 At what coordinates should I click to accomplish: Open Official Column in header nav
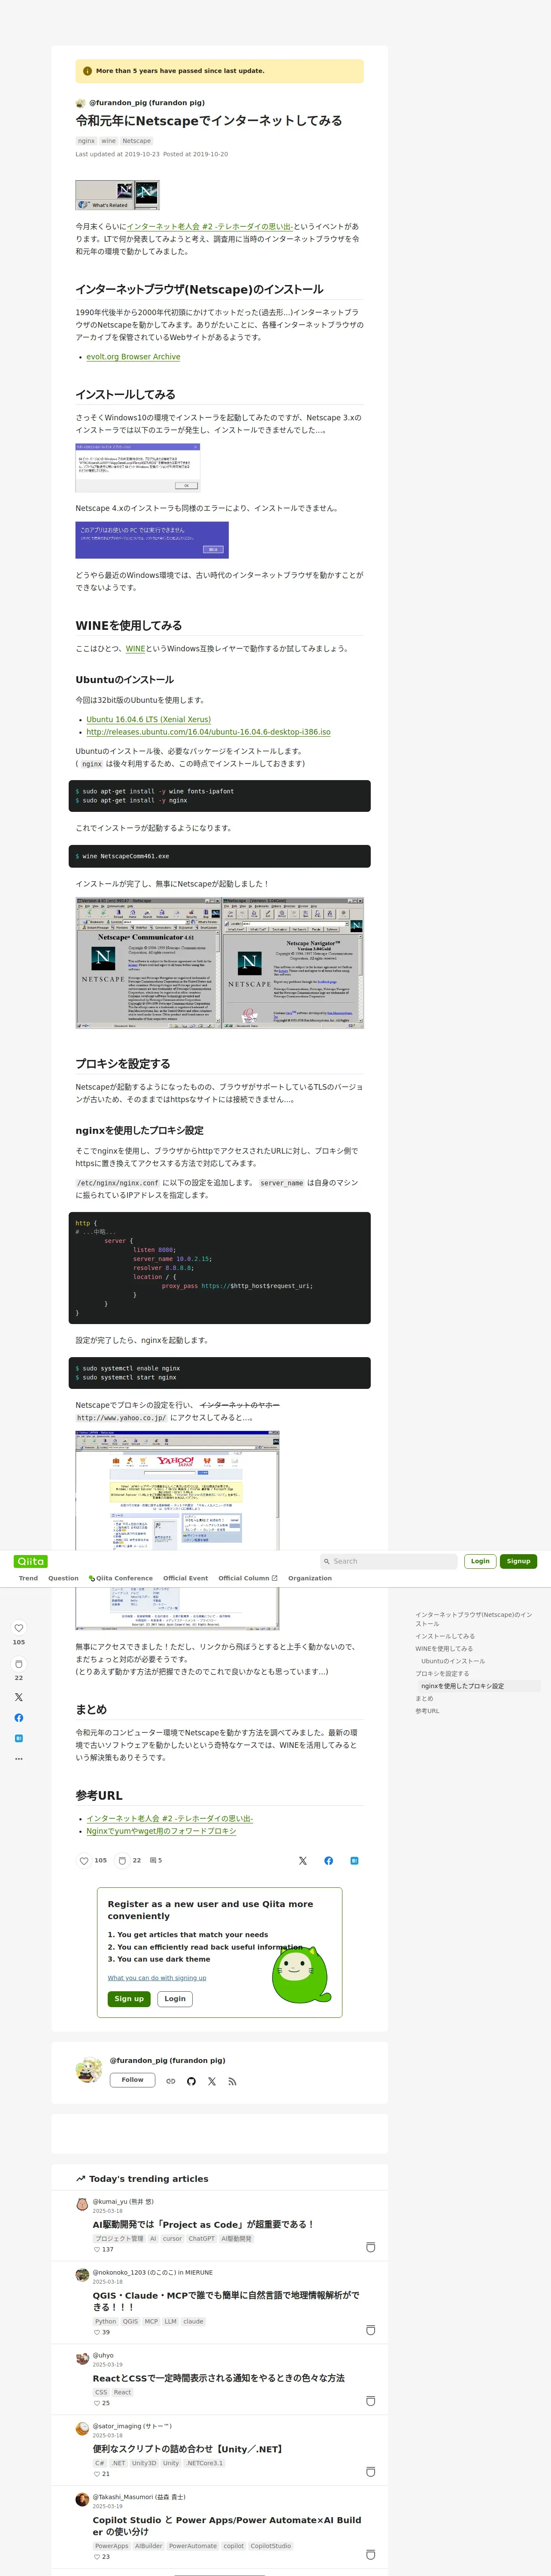coord(248,1578)
